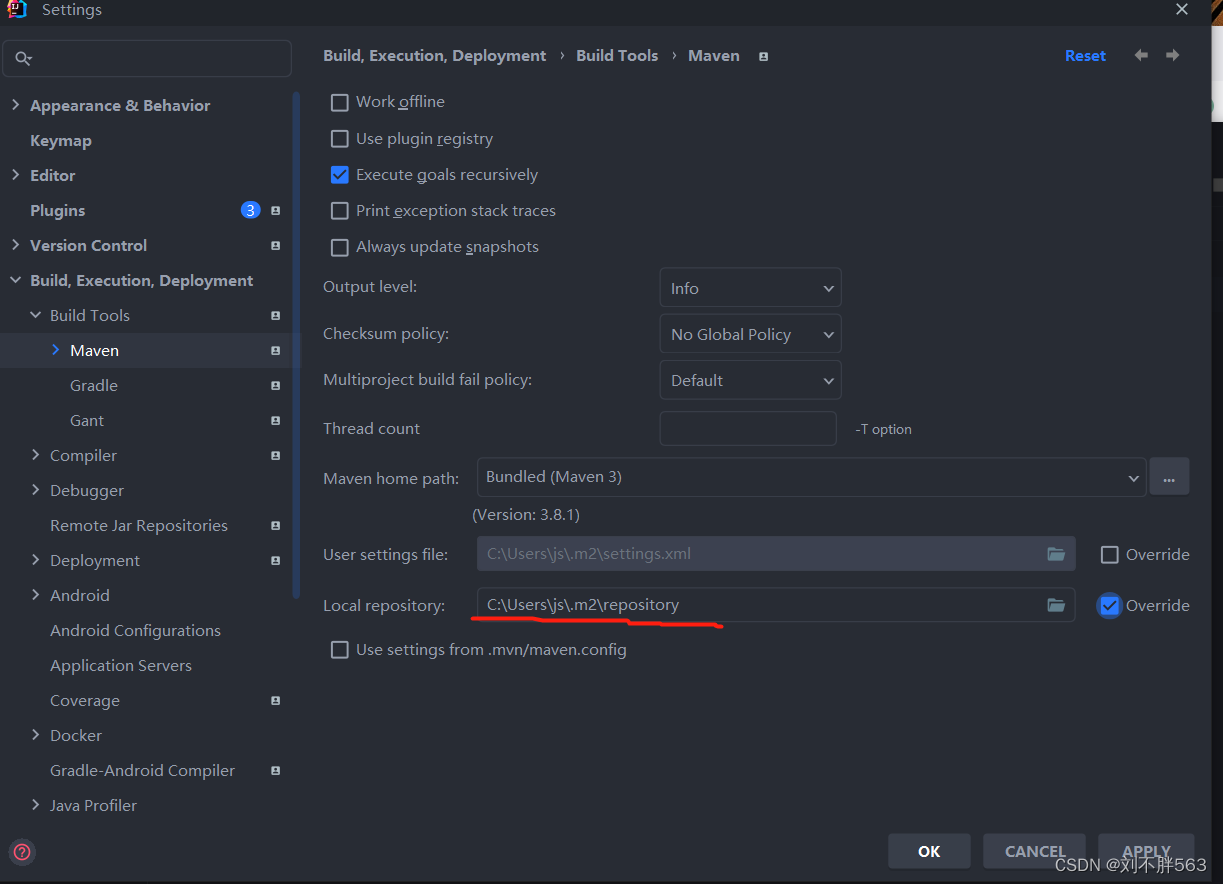Open the Checksum policy dropdown
This screenshot has width=1223, height=884.
[750, 334]
